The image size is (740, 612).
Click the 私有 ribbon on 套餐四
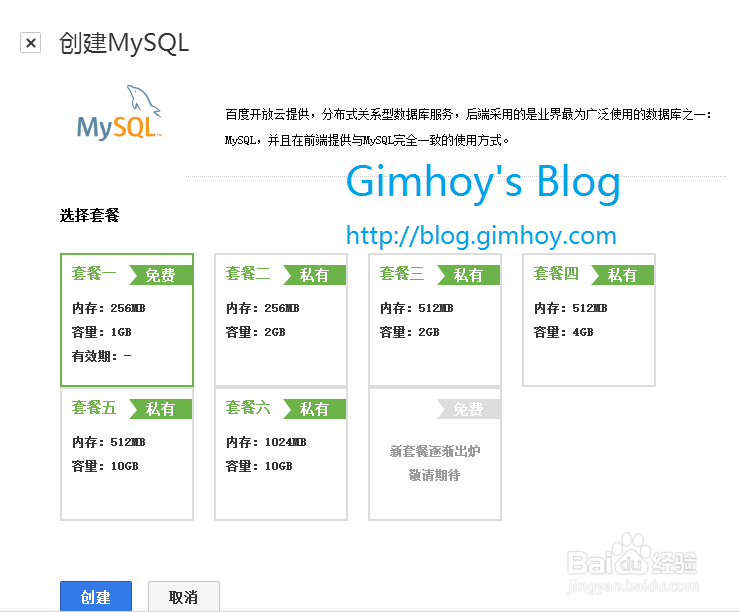pyautogui.click(x=622, y=275)
